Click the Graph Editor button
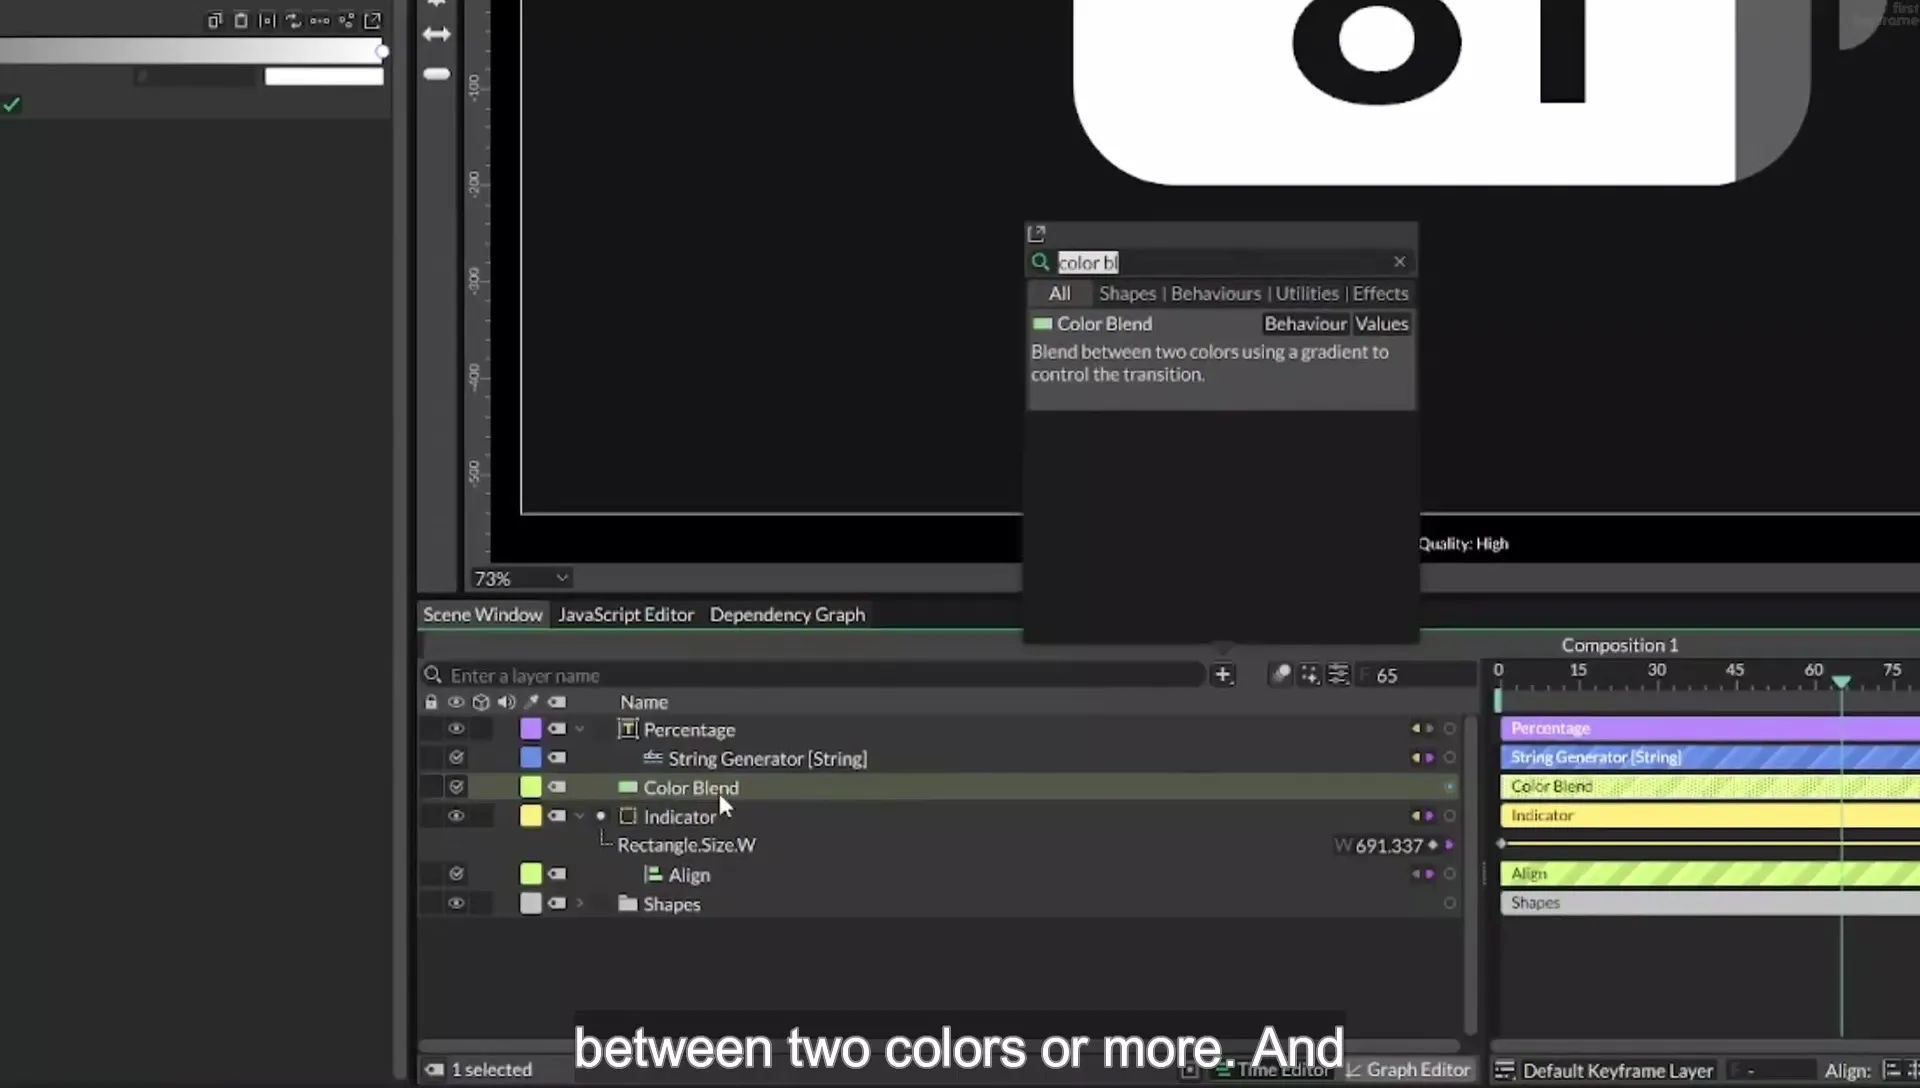The height and width of the screenshot is (1088, 1920). point(1408,1070)
